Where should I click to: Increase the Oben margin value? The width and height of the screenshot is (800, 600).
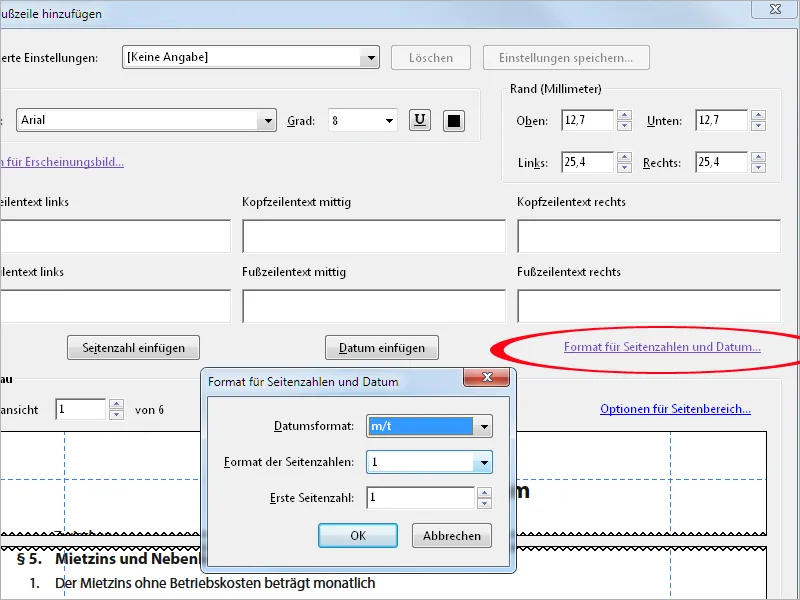pos(624,115)
